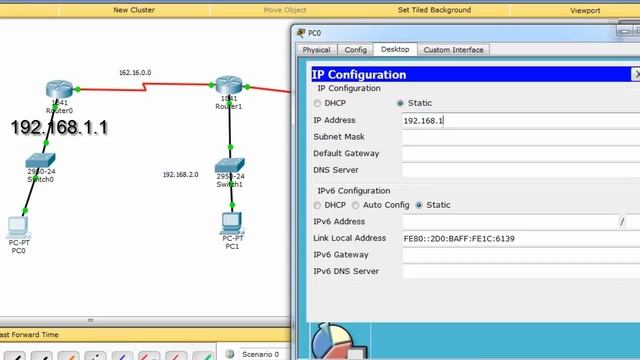Click the IPv6 DNS Server field
Viewport: 640px width, 360px height.
point(521,271)
